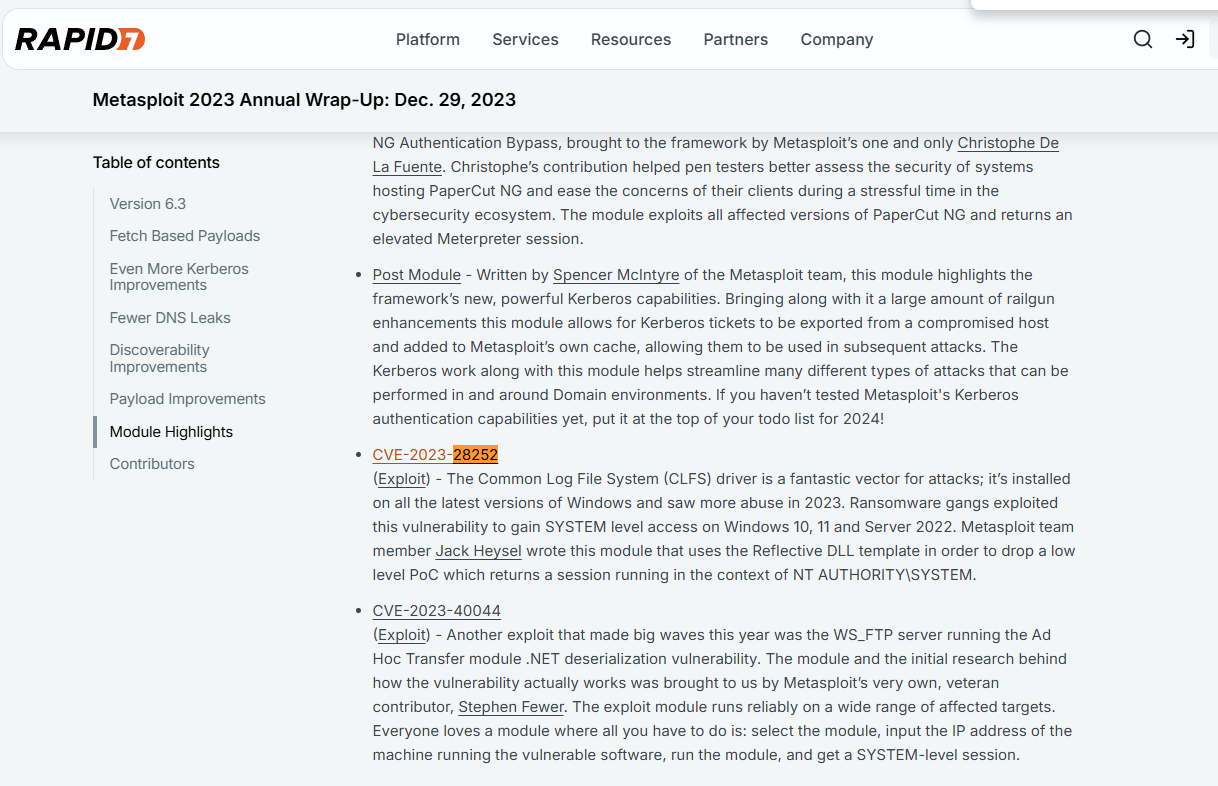This screenshot has height=786, width=1218.
Task: Open Spencer McIntyre profile link
Action: 617,275
